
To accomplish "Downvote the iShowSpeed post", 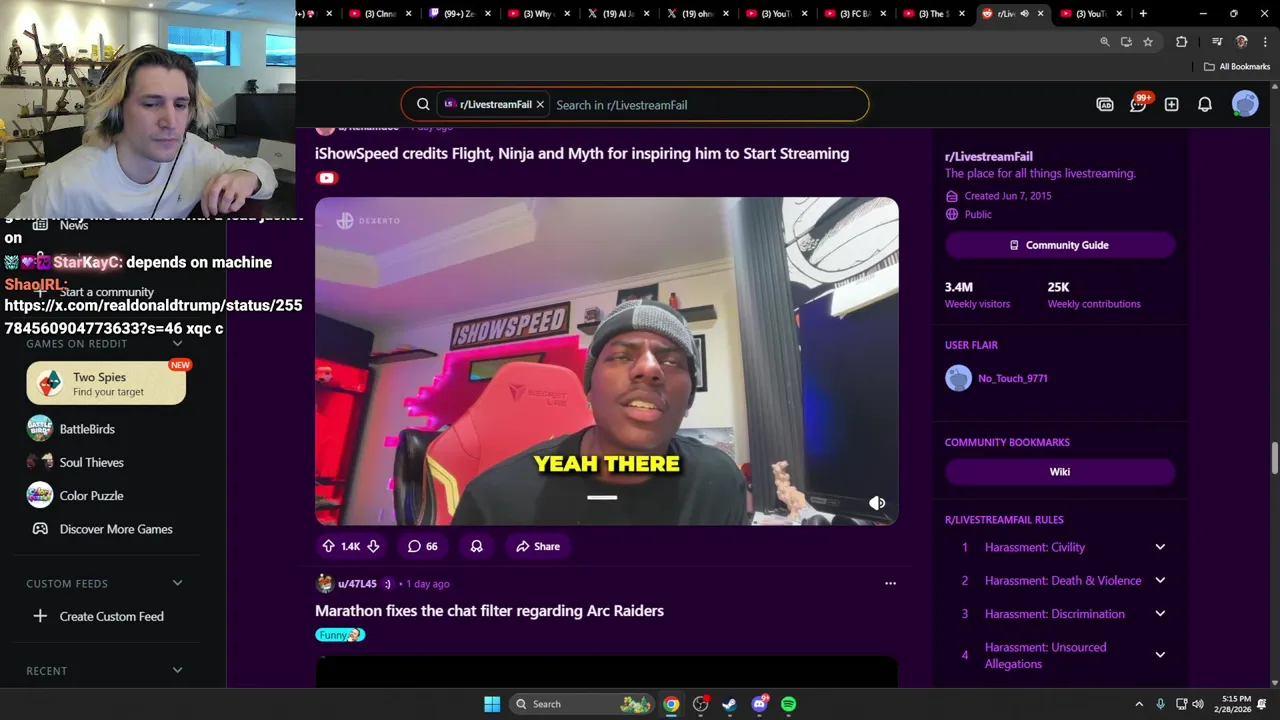I will coord(373,546).
